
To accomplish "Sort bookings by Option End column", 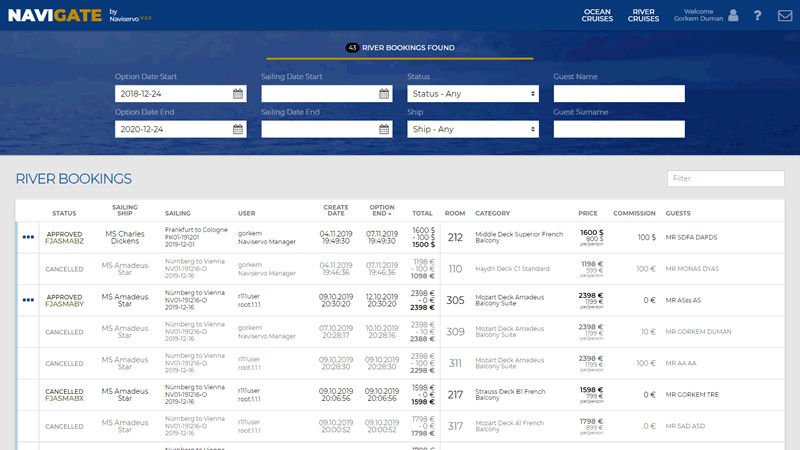I will pos(382,210).
